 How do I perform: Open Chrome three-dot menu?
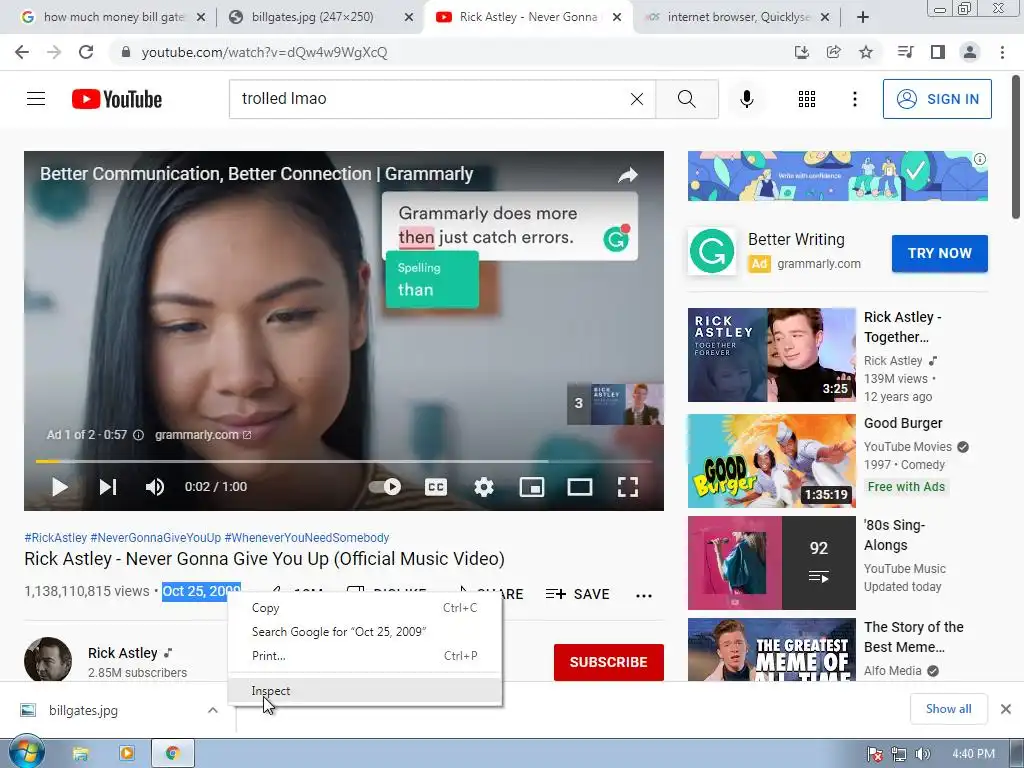click(1002, 52)
